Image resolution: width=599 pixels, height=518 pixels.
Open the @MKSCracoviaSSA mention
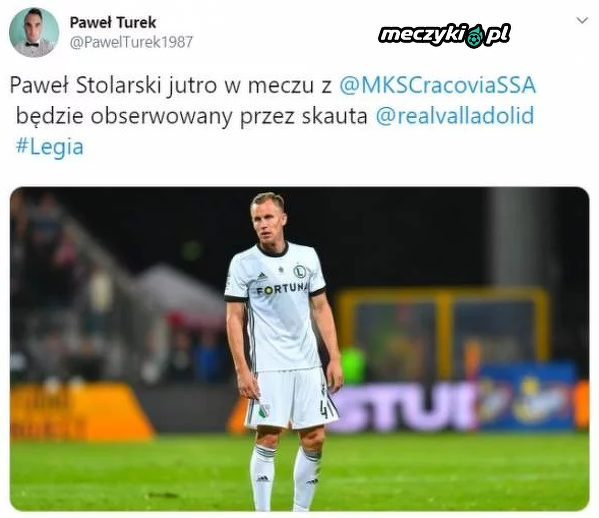tap(438, 85)
